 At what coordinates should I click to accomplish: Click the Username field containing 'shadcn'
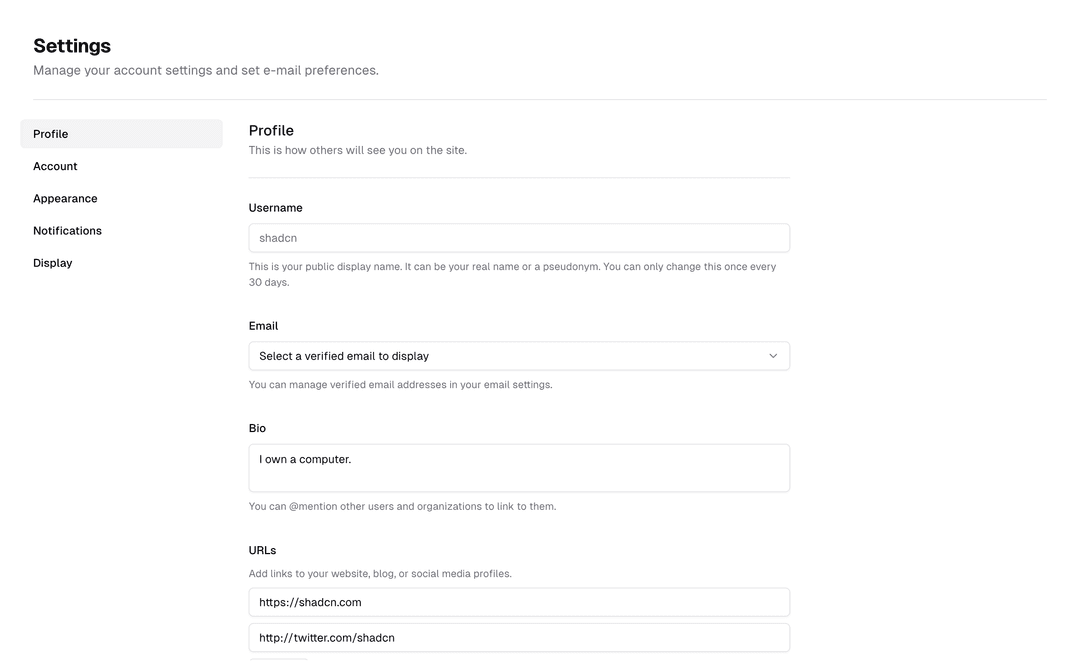coord(519,237)
